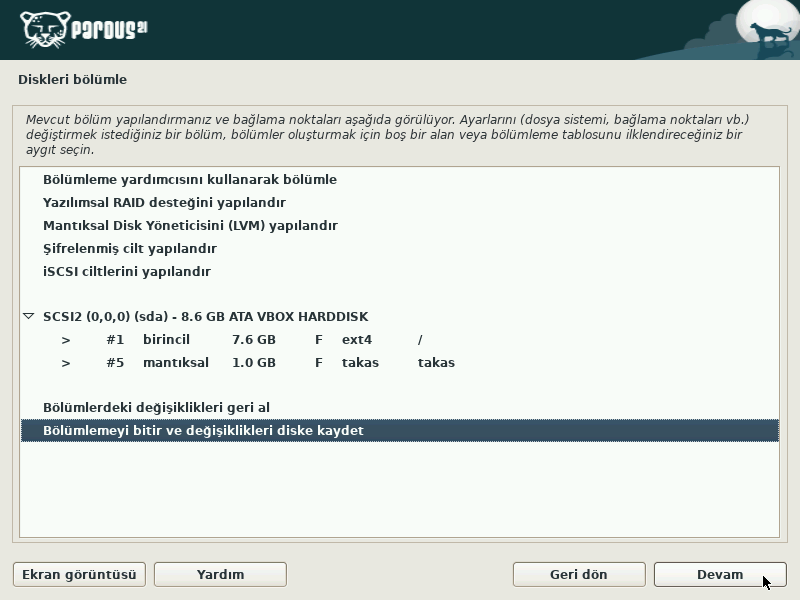
Task: Click the '>' marker on the #1 row
Action: tap(66, 340)
